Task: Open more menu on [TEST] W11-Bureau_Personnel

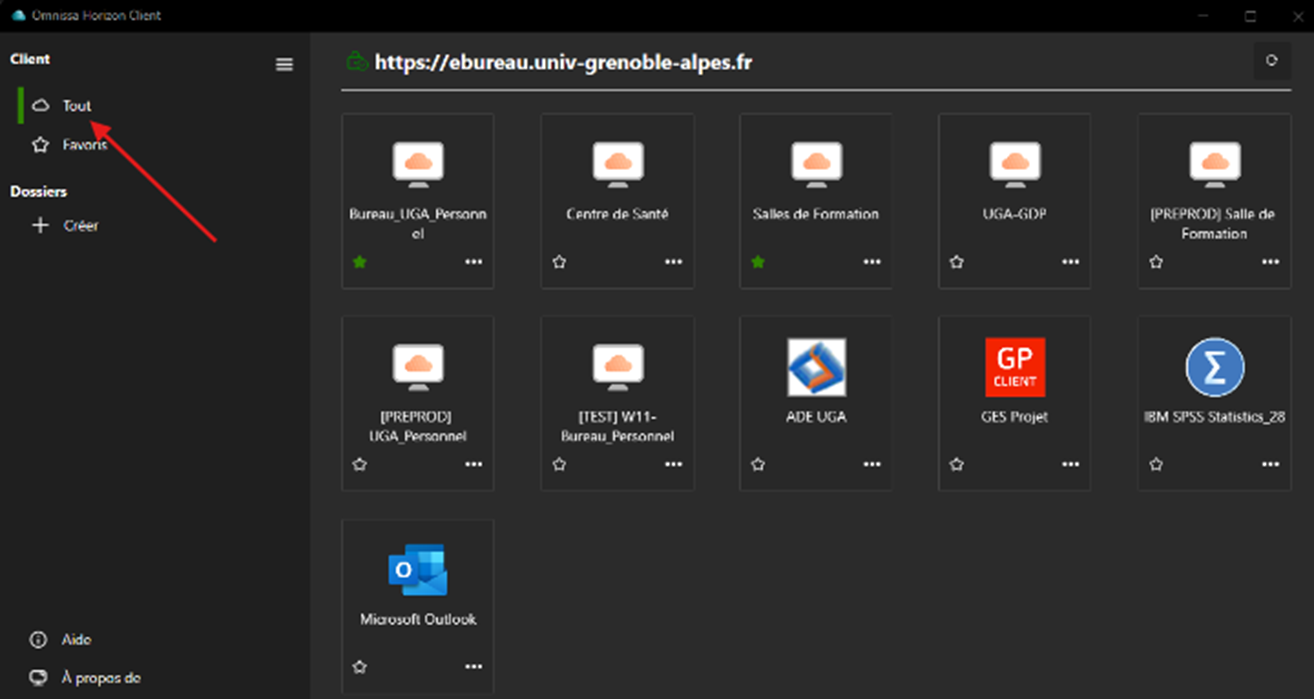Action: (x=673, y=464)
